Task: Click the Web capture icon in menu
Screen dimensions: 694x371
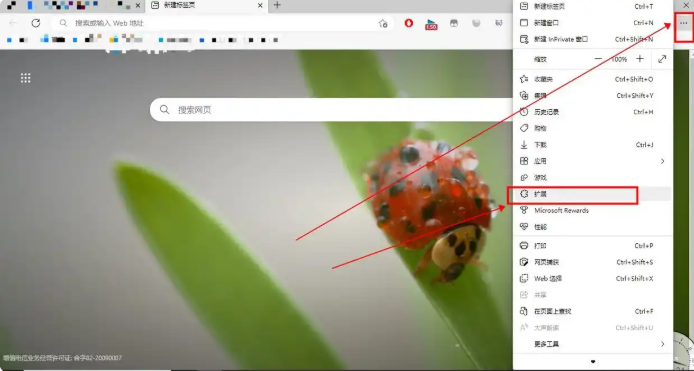Action: pos(524,262)
